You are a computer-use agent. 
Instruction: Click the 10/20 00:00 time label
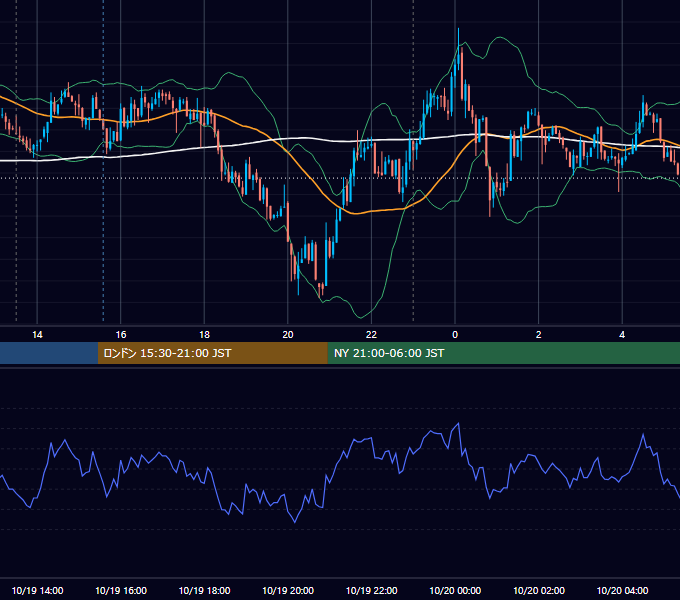(x=455, y=590)
